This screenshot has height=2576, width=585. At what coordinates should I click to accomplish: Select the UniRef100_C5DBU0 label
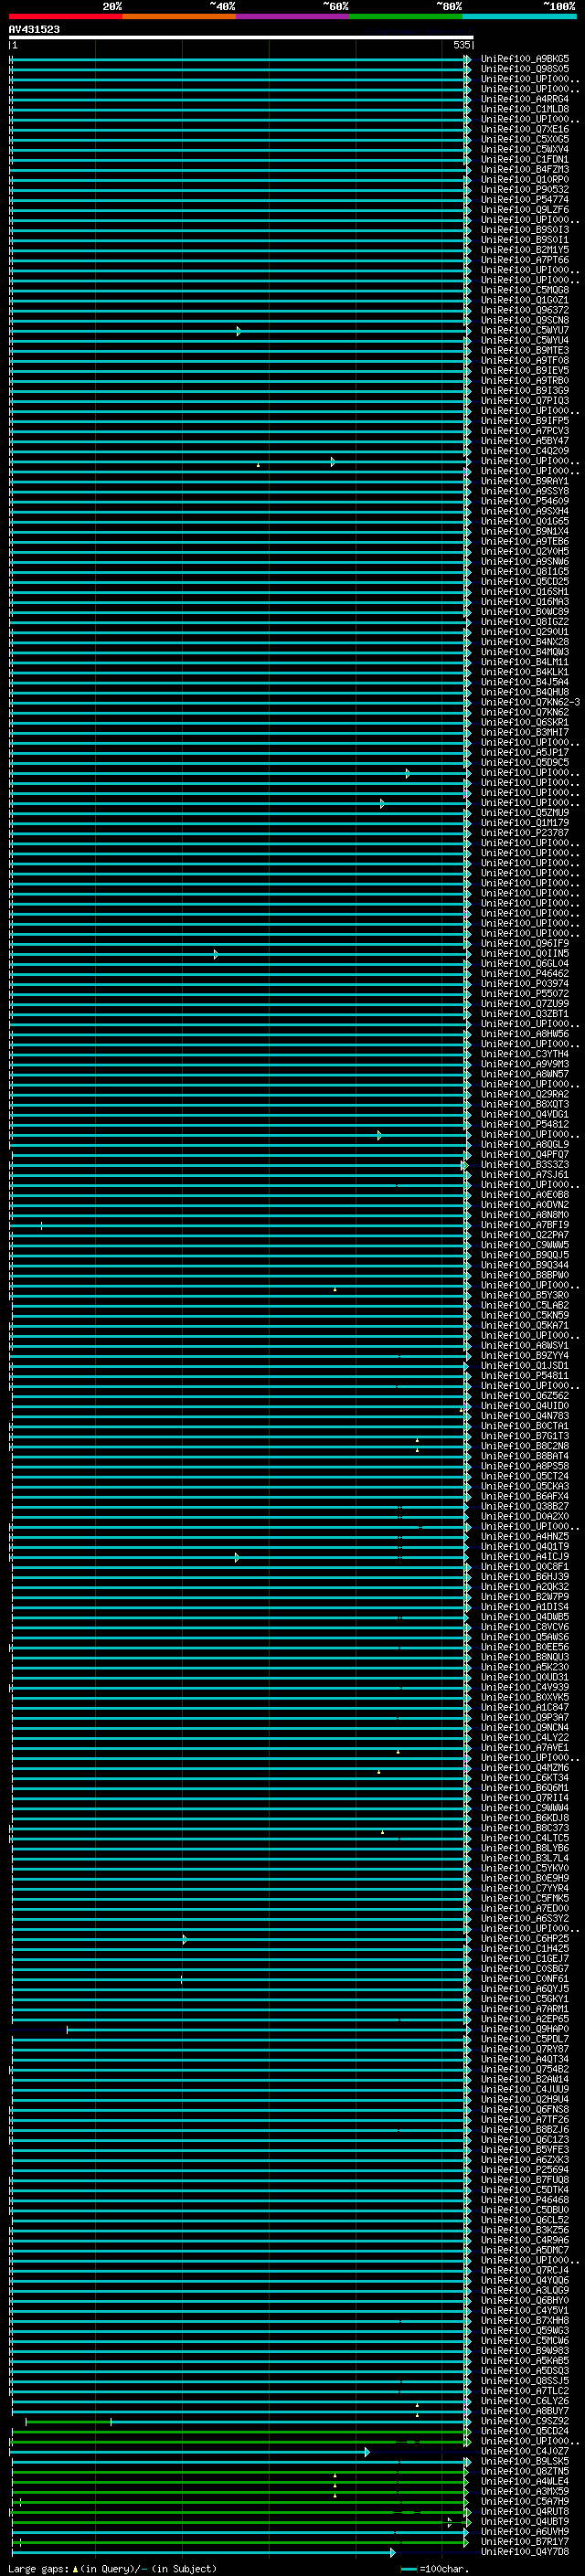pyautogui.click(x=525, y=2210)
